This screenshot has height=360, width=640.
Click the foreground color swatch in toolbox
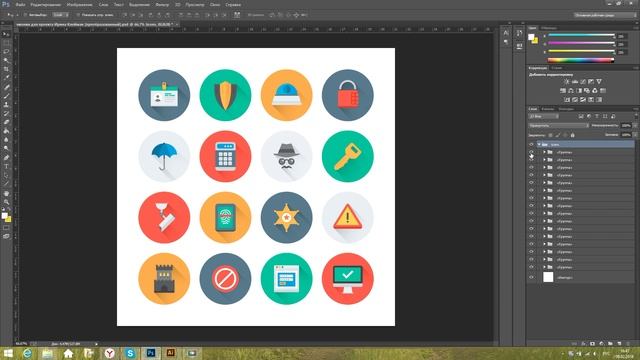pos(4,216)
